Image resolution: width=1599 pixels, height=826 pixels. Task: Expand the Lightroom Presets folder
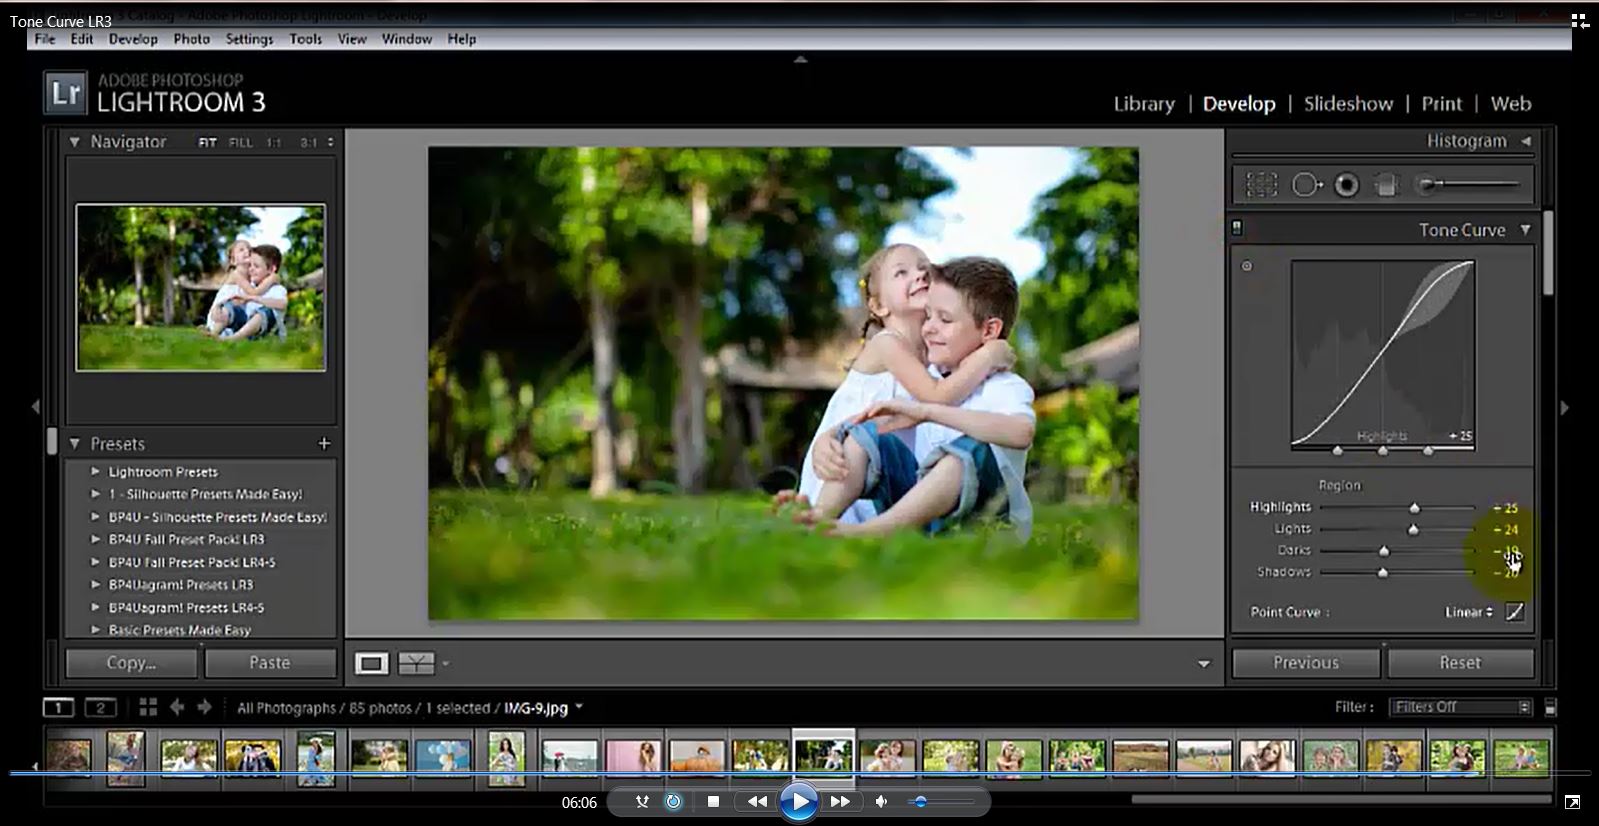pyautogui.click(x=95, y=471)
